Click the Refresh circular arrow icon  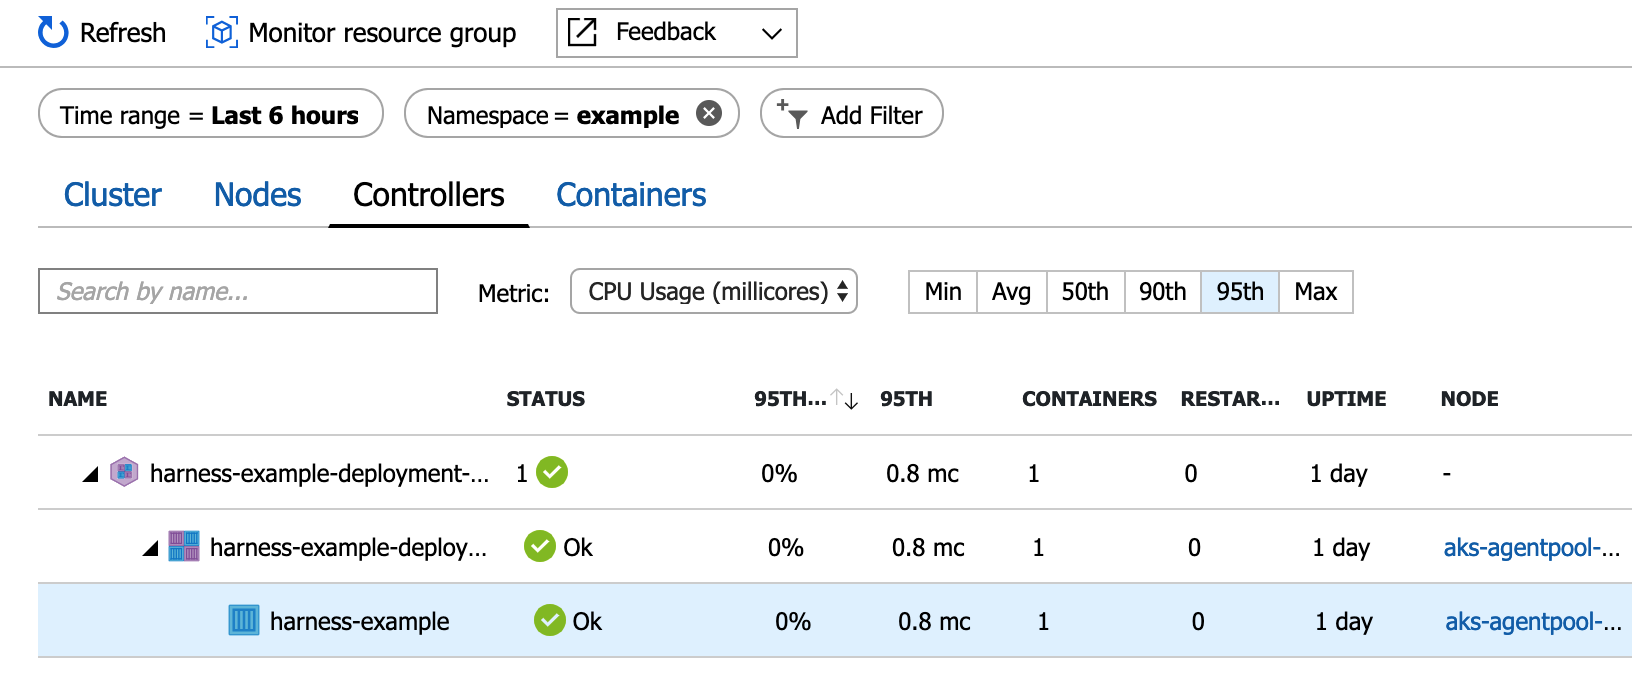(53, 33)
